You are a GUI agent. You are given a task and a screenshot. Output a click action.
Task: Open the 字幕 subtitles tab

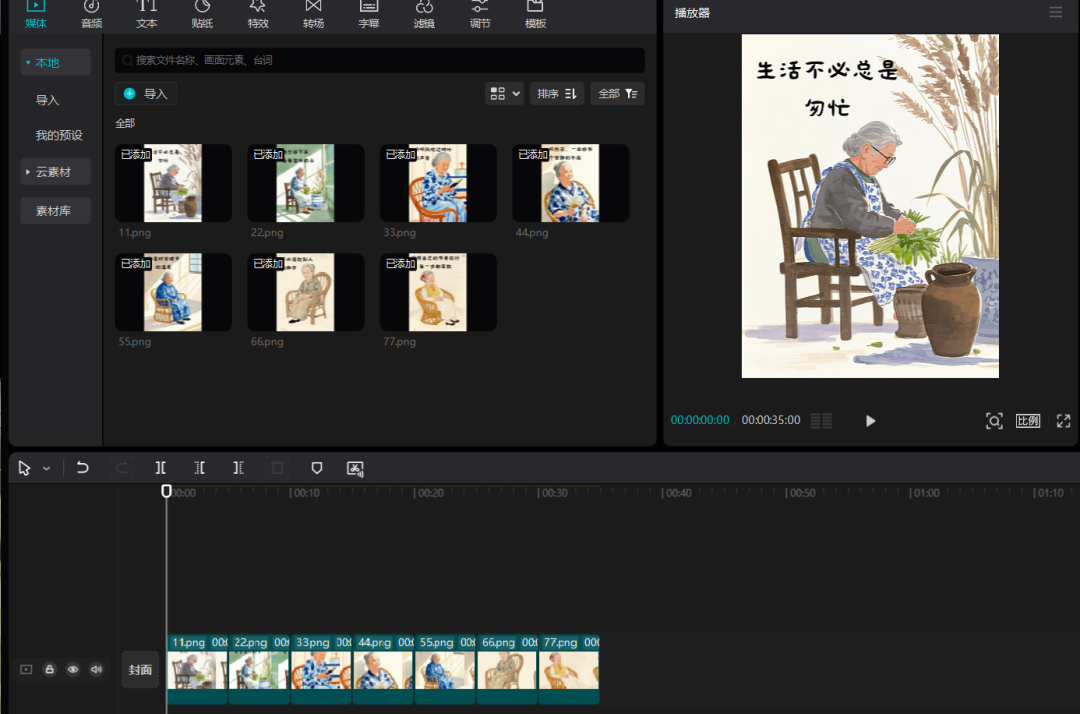point(369,14)
